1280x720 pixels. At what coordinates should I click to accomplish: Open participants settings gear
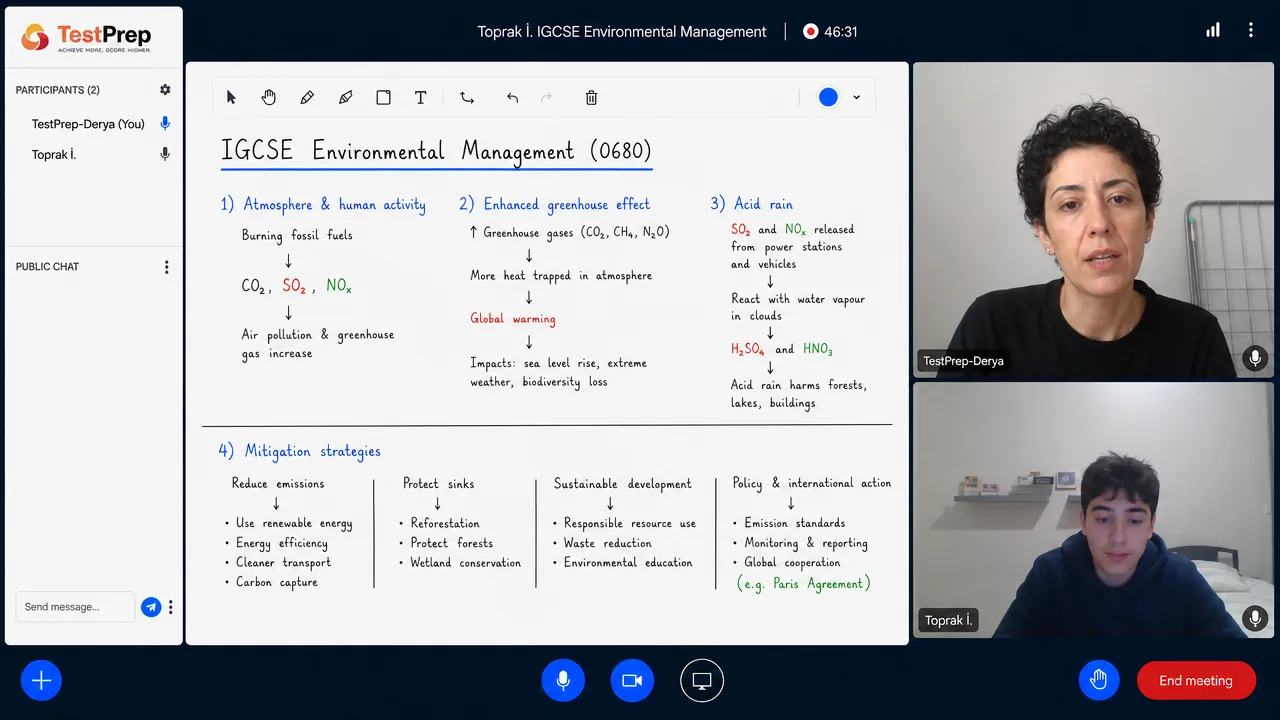tap(165, 90)
